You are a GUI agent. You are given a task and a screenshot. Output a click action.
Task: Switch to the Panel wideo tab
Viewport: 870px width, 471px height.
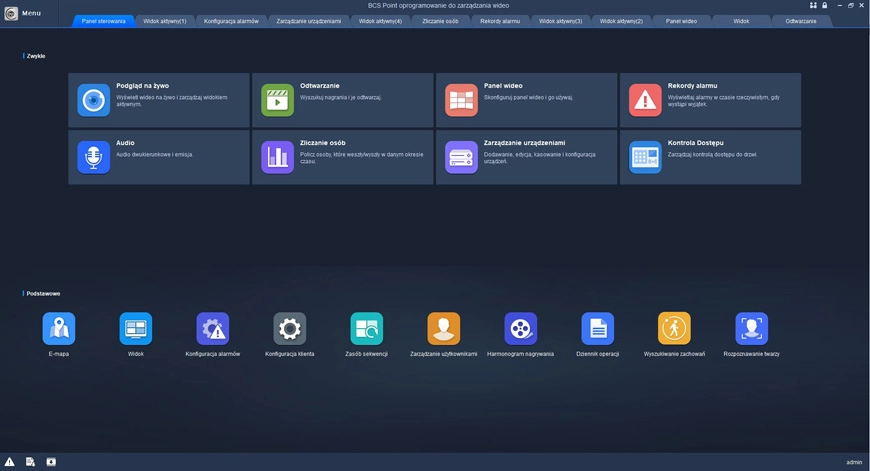coord(681,21)
